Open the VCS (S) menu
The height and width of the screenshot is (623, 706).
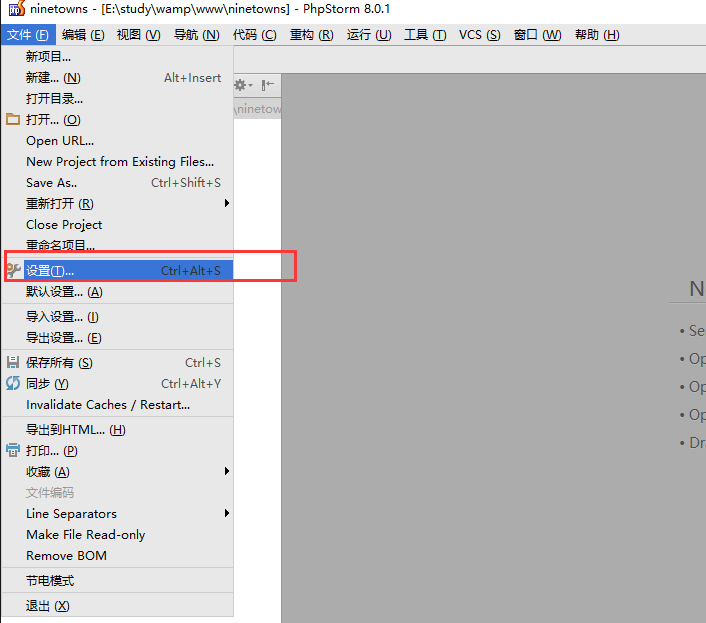(480, 35)
